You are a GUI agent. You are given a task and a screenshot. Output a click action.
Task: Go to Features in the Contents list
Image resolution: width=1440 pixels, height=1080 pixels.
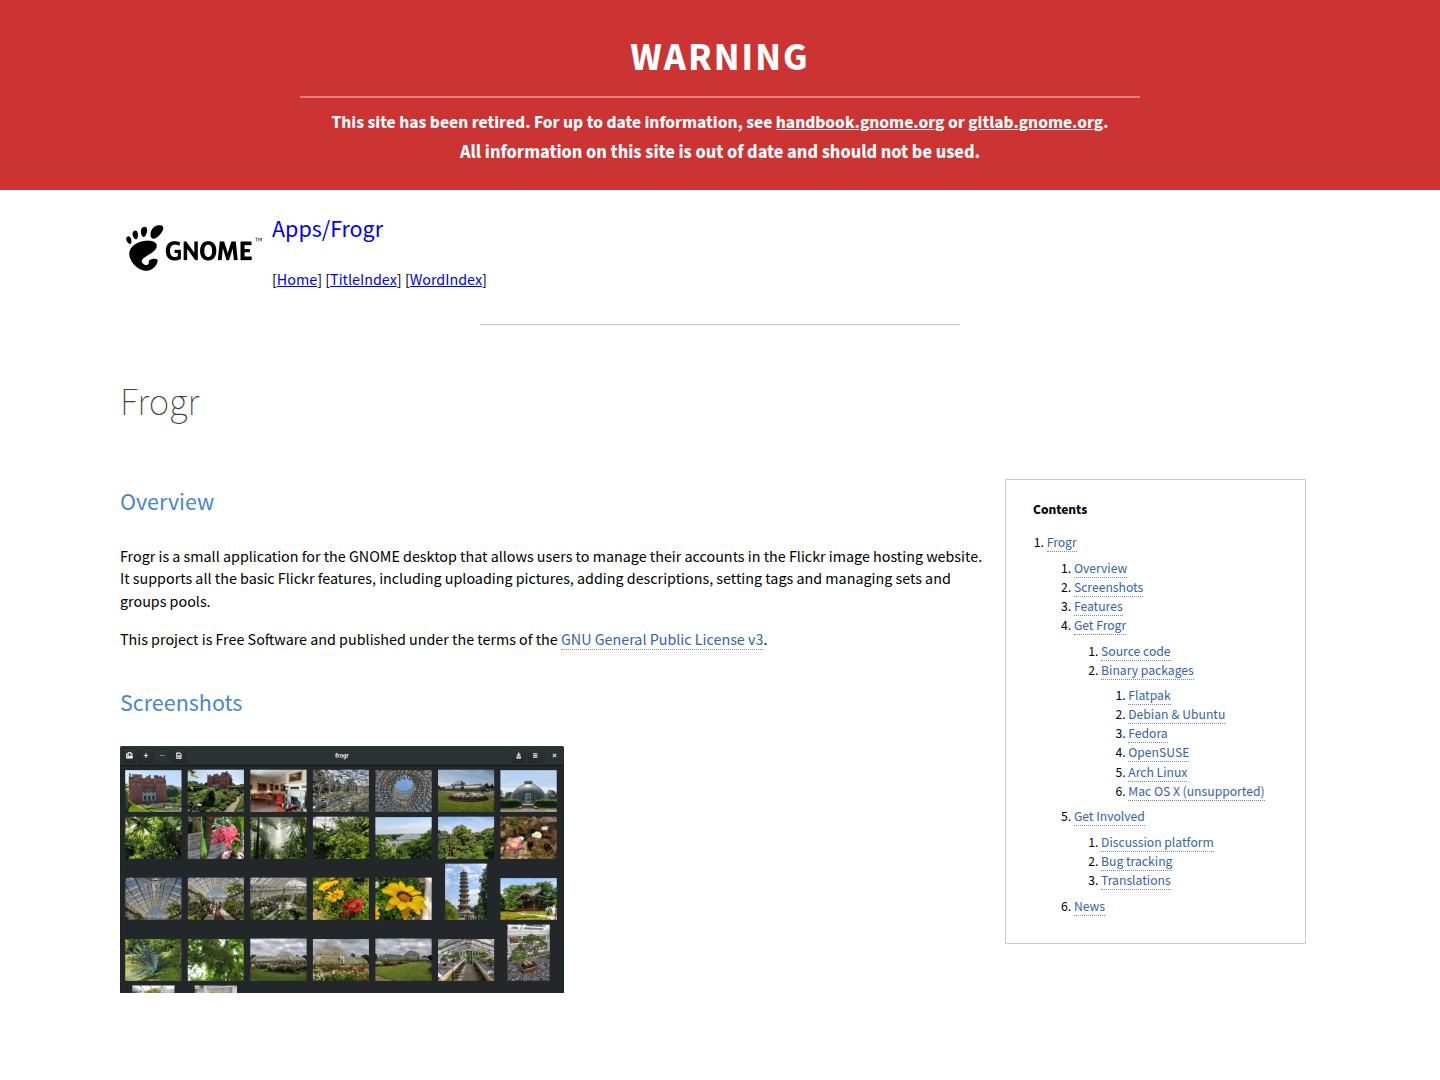pos(1098,607)
